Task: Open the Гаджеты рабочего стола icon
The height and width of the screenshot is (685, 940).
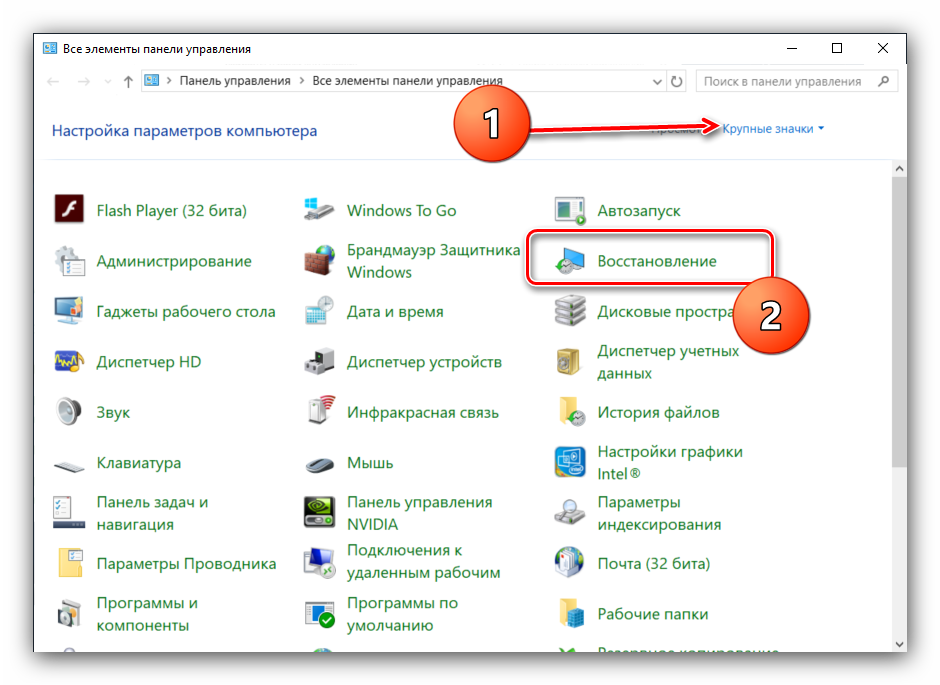Action: coord(69,310)
